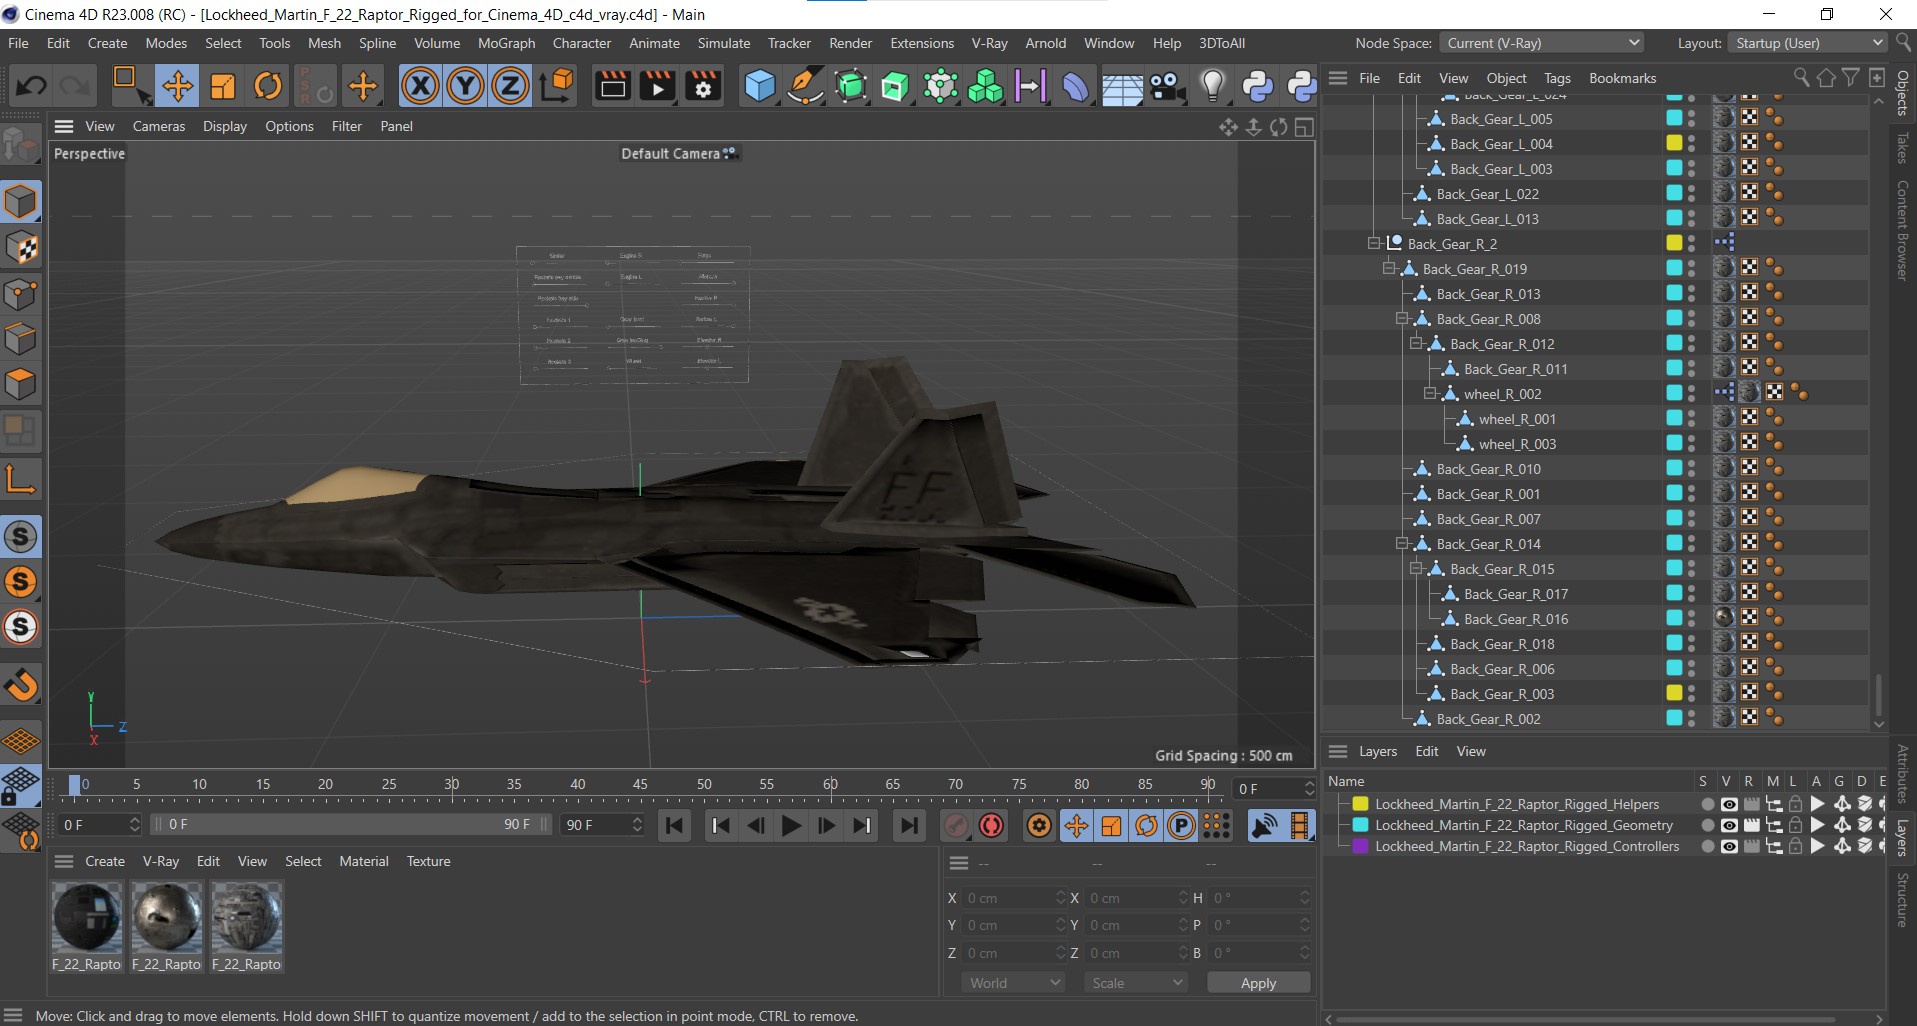The width and height of the screenshot is (1917, 1026).
Task: Click Play Forwards button in timeline
Action: [791, 825]
